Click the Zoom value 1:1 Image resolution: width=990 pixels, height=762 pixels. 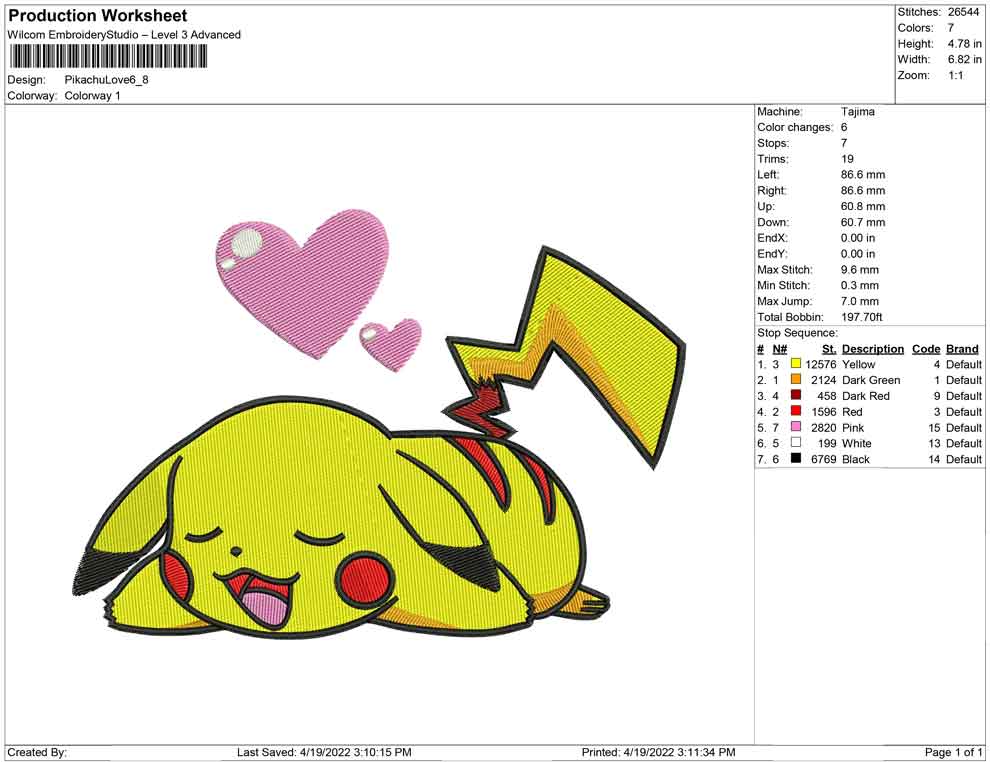coord(955,75)
